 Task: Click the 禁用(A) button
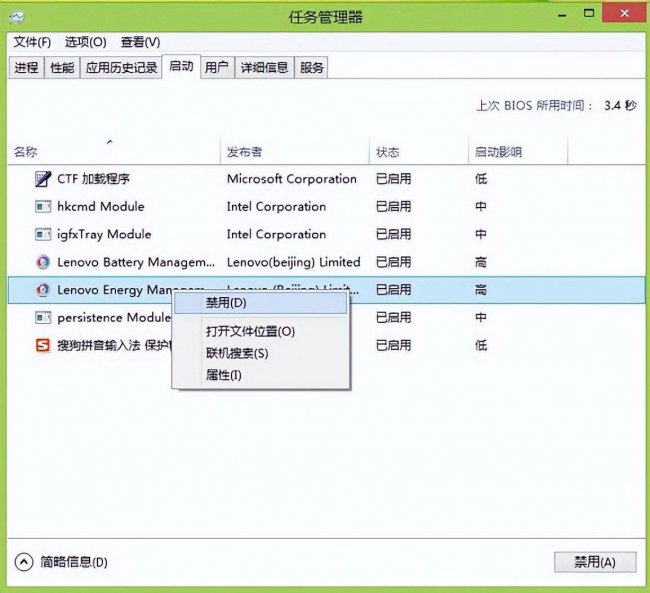[595, 562]
